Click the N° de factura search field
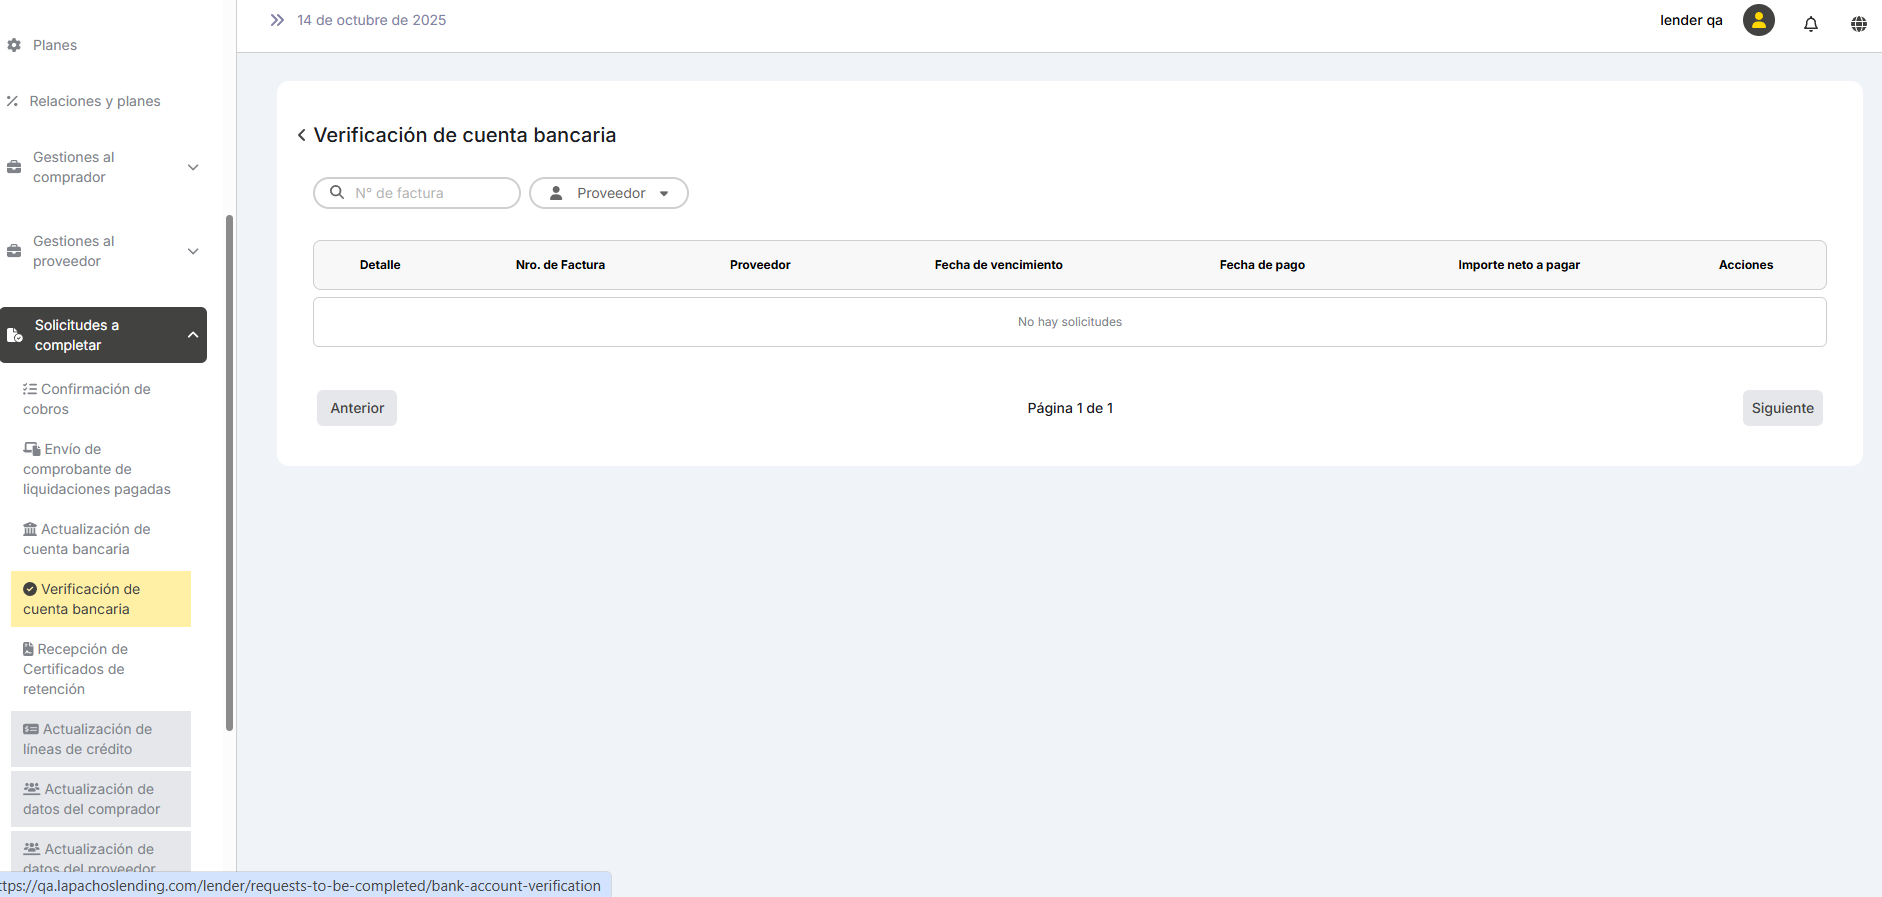 point(432,193)
